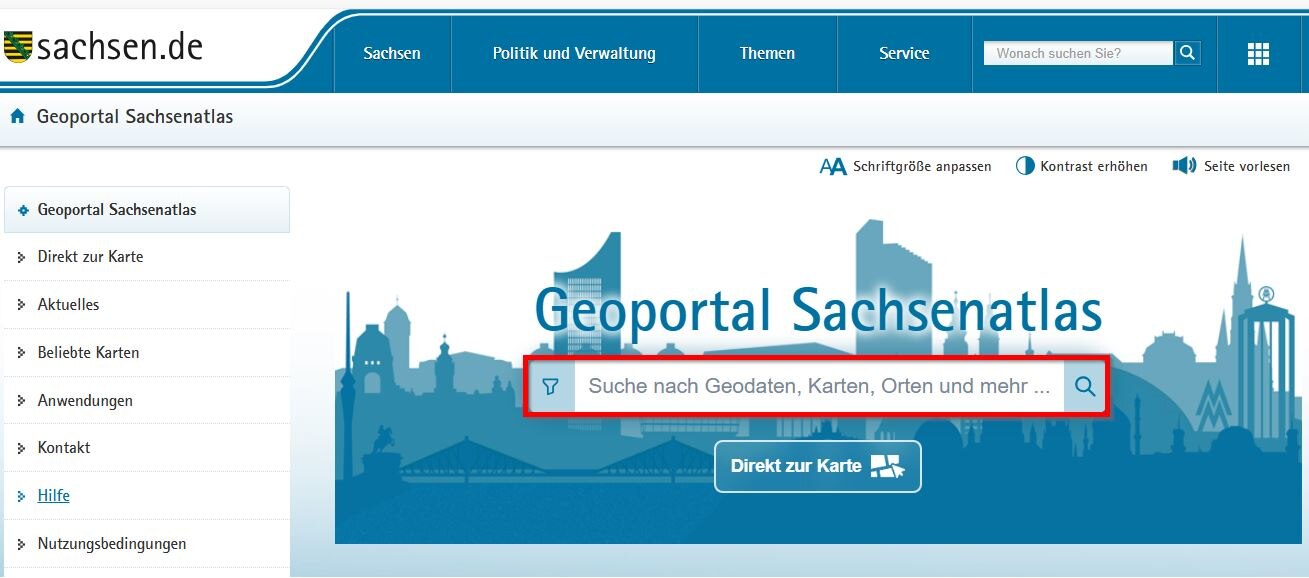
Task: Click the magnifier icon in header search
Action: pos(1187,53)
